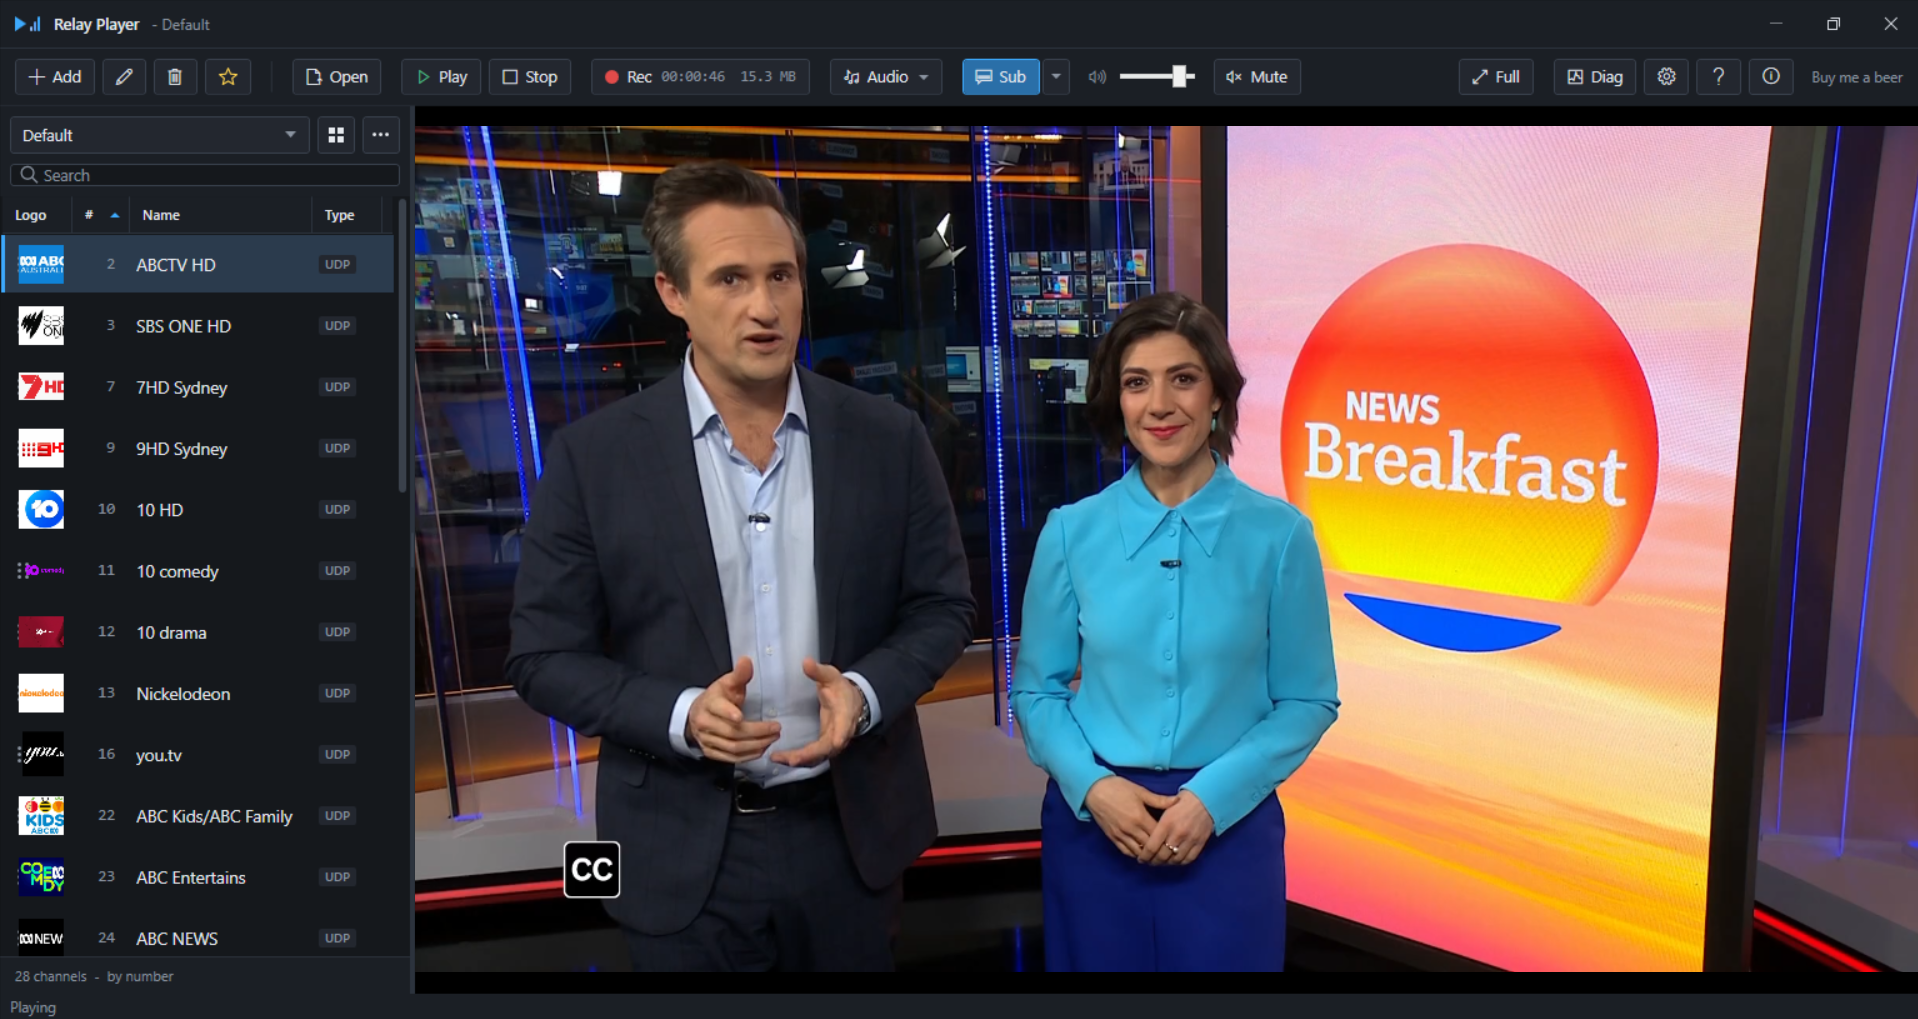1918x1019 pixels.
Task: Expand the arrow next to Sub
Action: coord(1056,77)
